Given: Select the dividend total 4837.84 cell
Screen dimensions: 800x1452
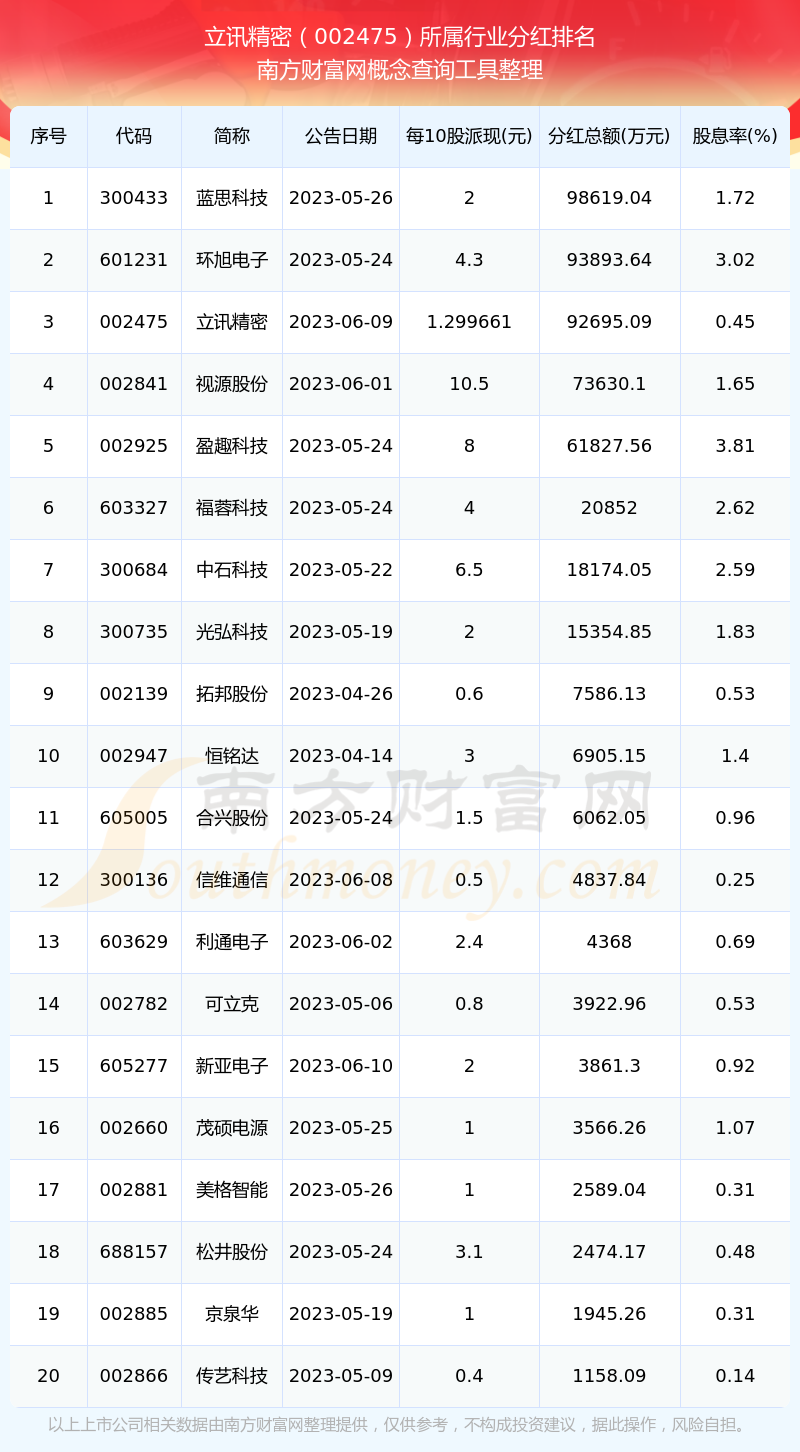Looking at the screenshot, I should pos(610,880).
